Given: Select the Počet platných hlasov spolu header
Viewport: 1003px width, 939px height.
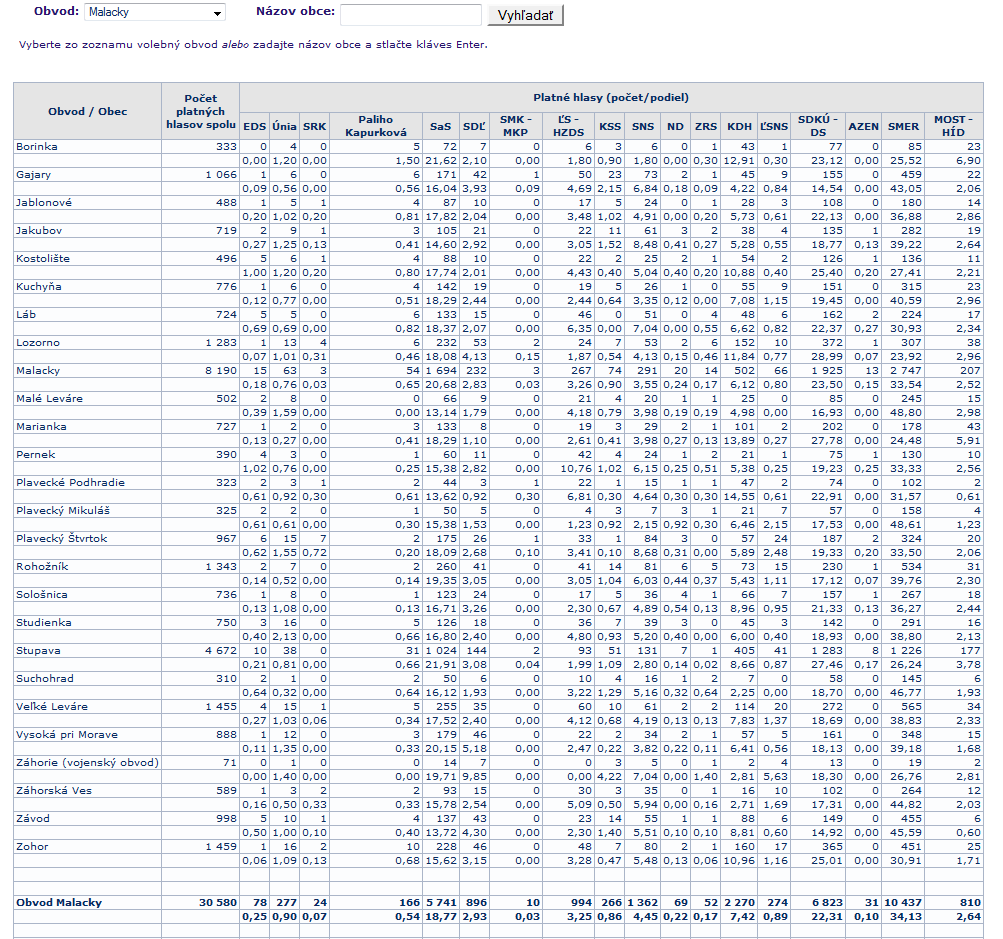Looking at the screenshot, I should [x=201, y=111].
